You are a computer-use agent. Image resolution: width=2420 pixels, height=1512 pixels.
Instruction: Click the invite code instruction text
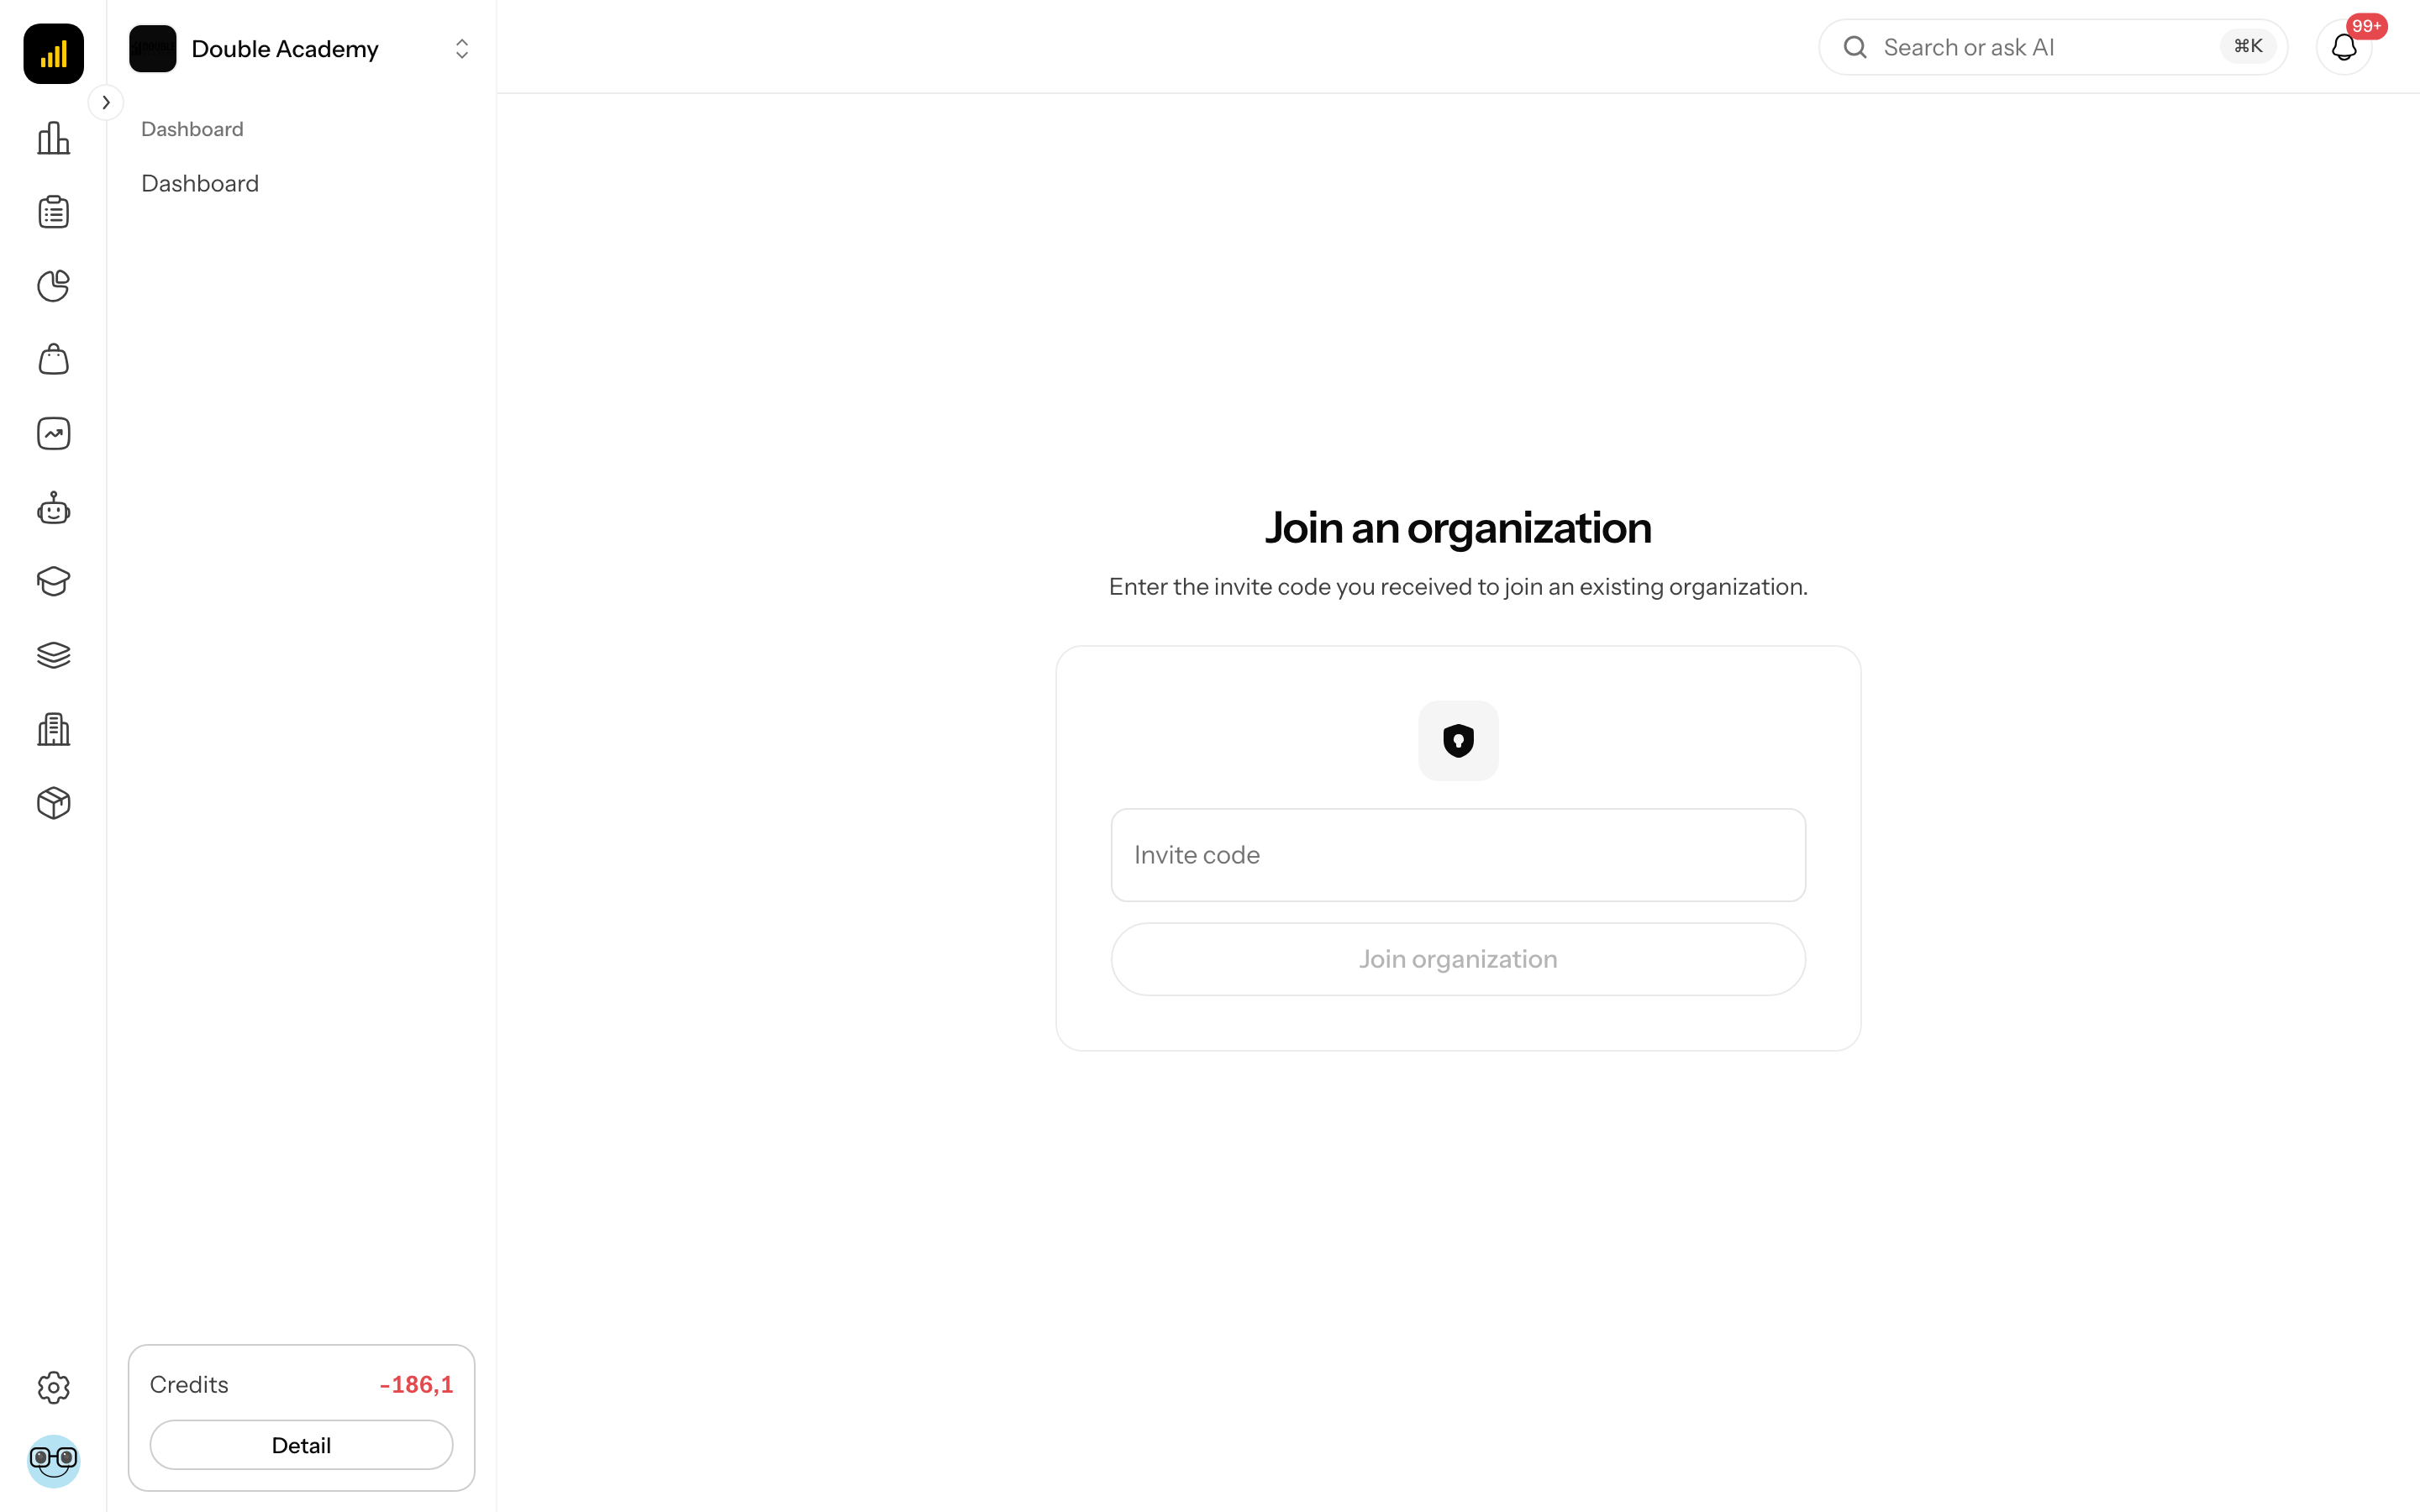(x=1458, y=587)
